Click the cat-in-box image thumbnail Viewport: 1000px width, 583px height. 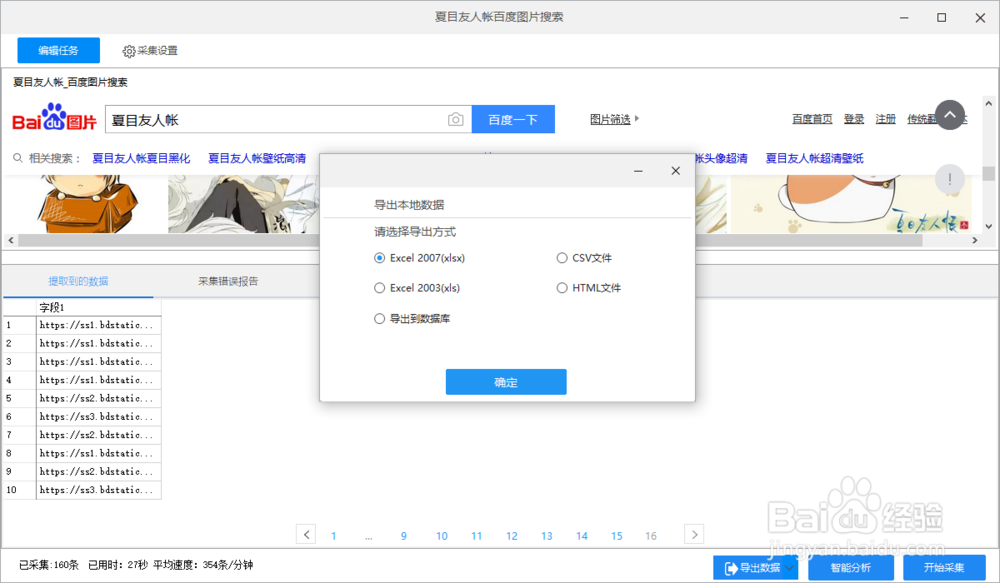[x=87, y=204]
